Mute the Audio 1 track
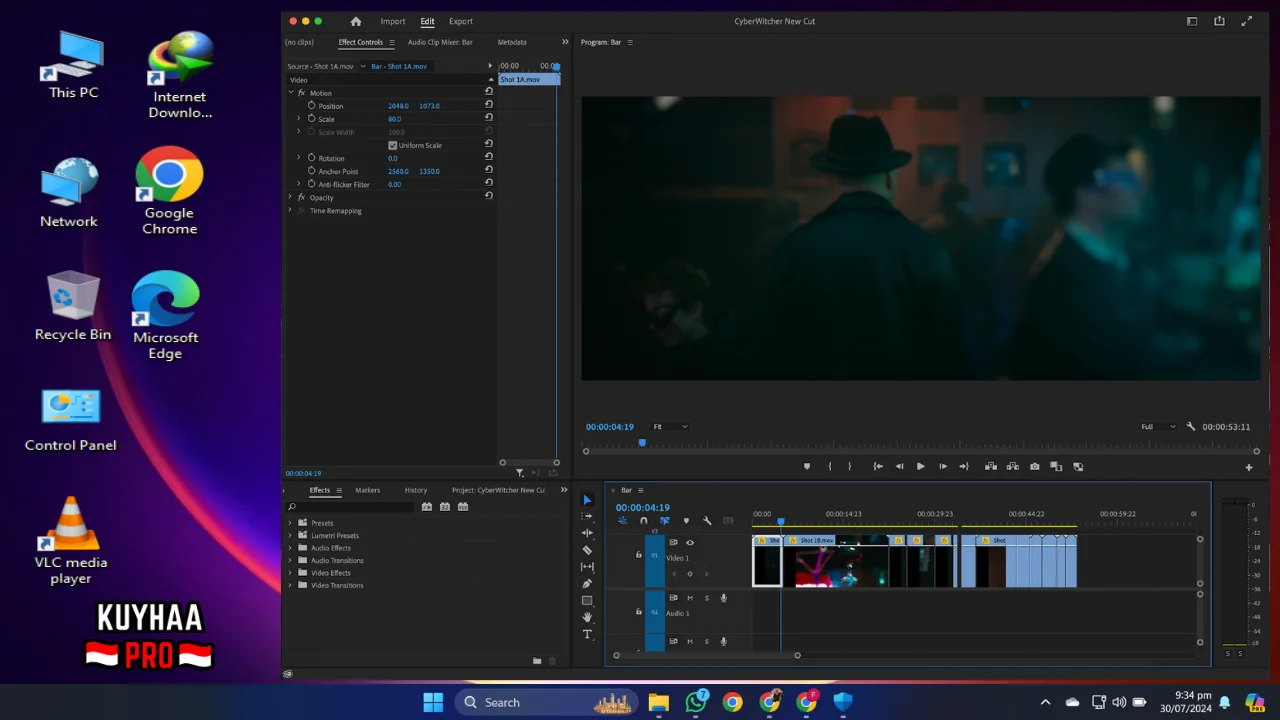 tap(689, 598)
